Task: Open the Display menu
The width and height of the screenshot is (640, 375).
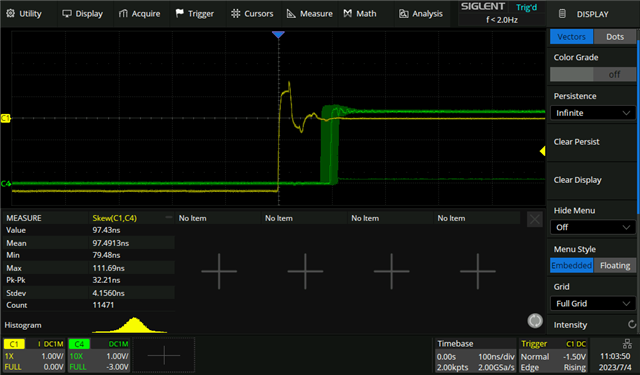Action: pyautogui.click(x=82, y=14)
